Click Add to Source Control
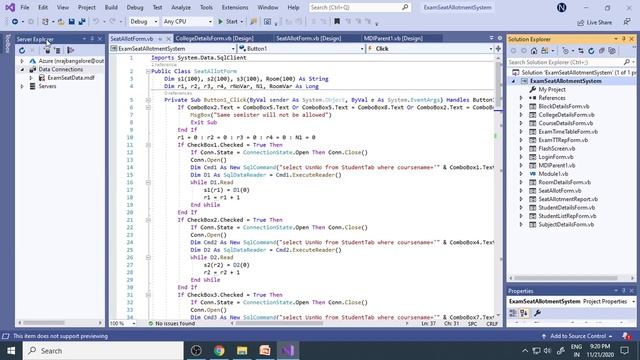 click(x=578, y=336)
